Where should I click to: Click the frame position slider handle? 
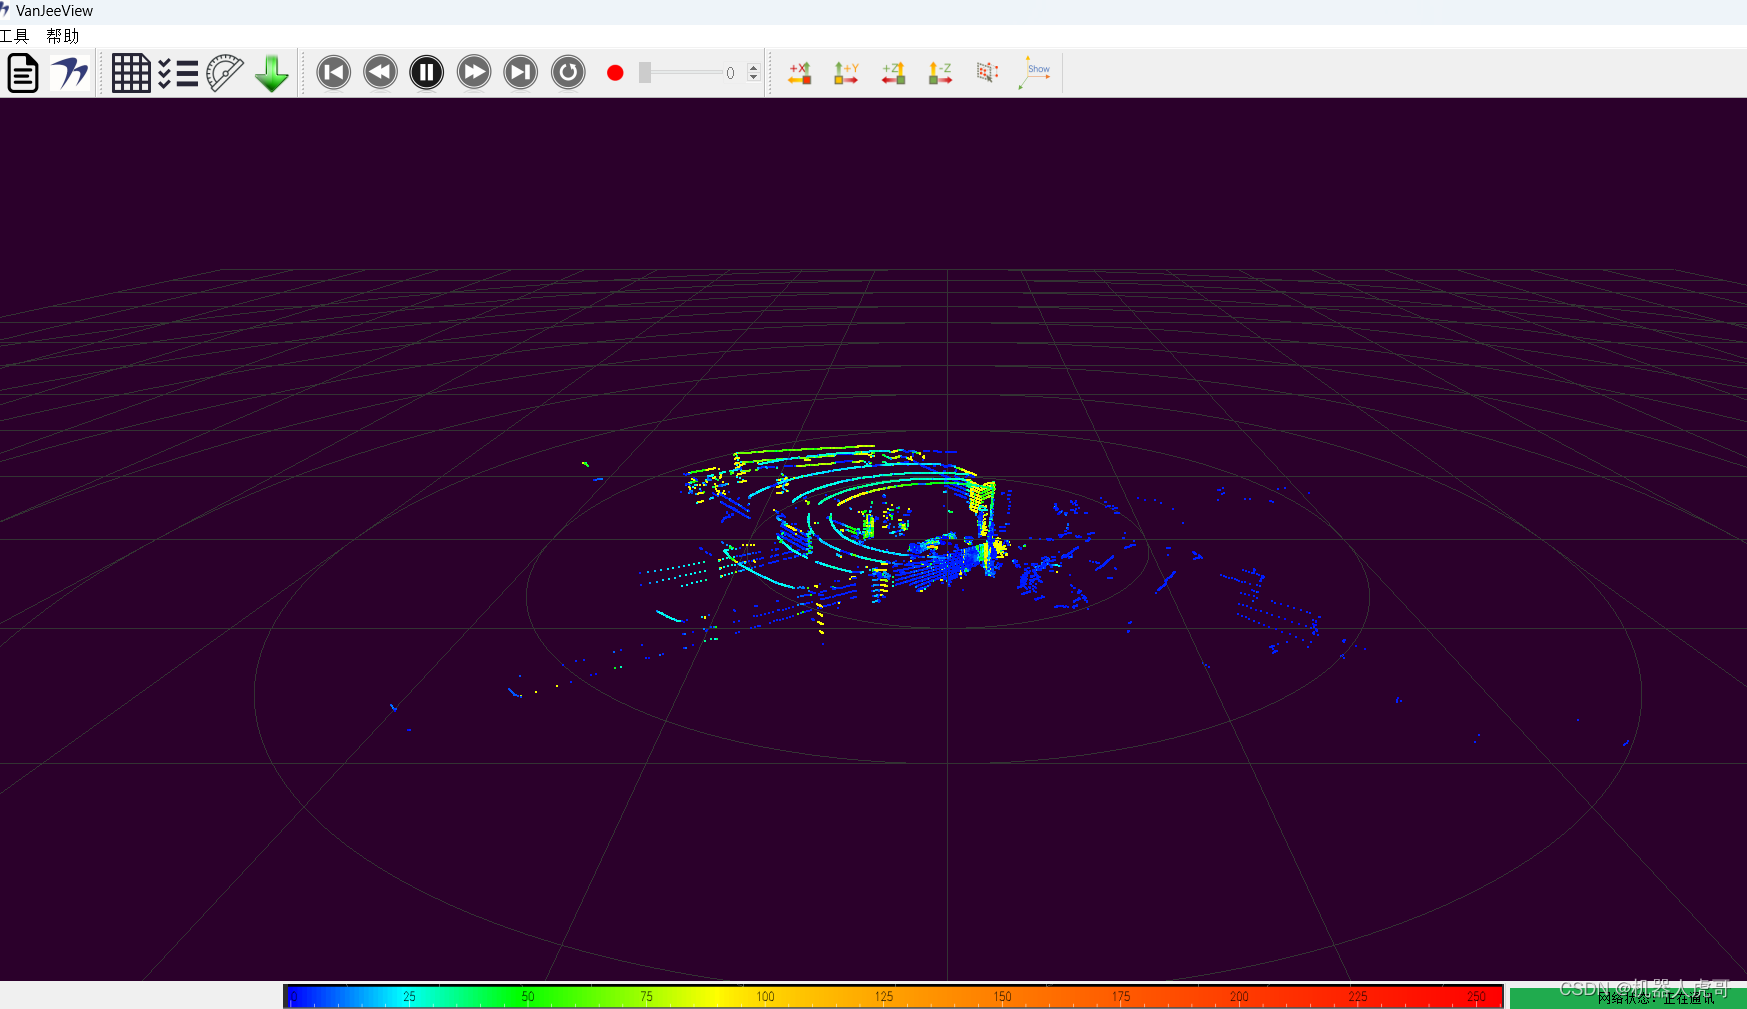tap(645, 73)
